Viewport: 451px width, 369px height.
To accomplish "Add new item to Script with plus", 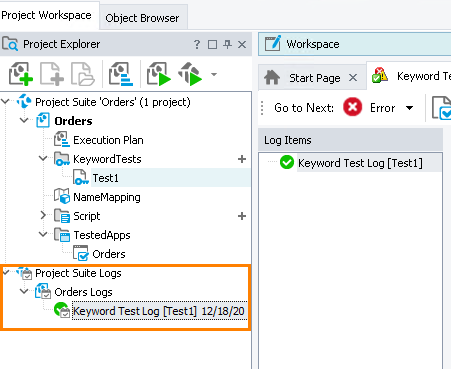I will click(242, 216).
